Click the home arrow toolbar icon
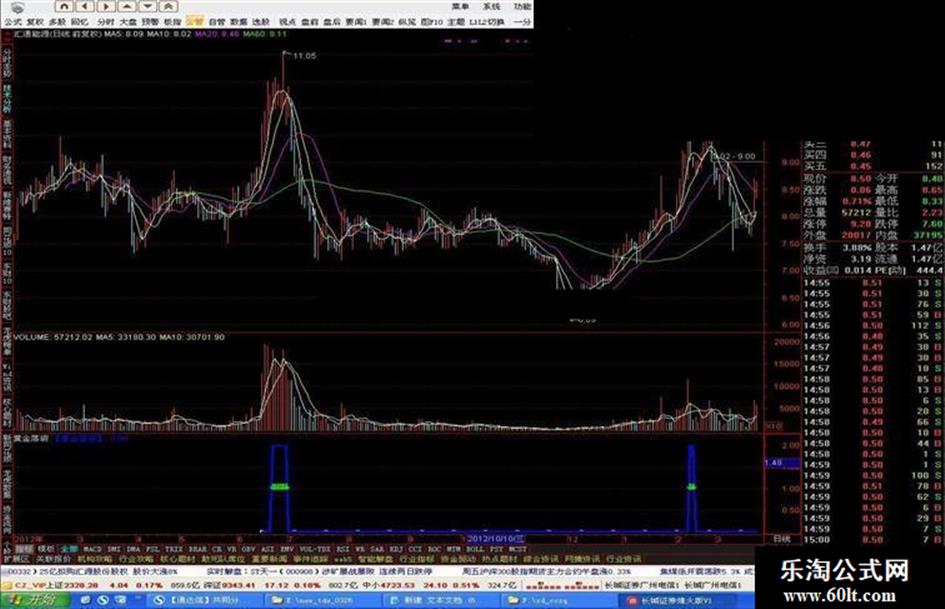 (64, 7)
